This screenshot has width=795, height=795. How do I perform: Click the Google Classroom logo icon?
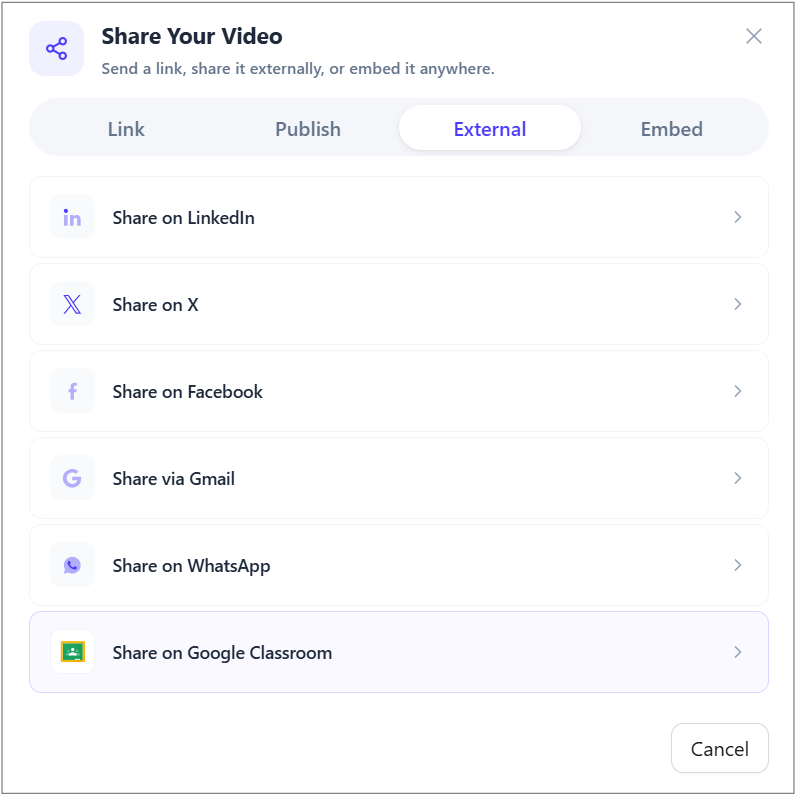coord(72,652)
